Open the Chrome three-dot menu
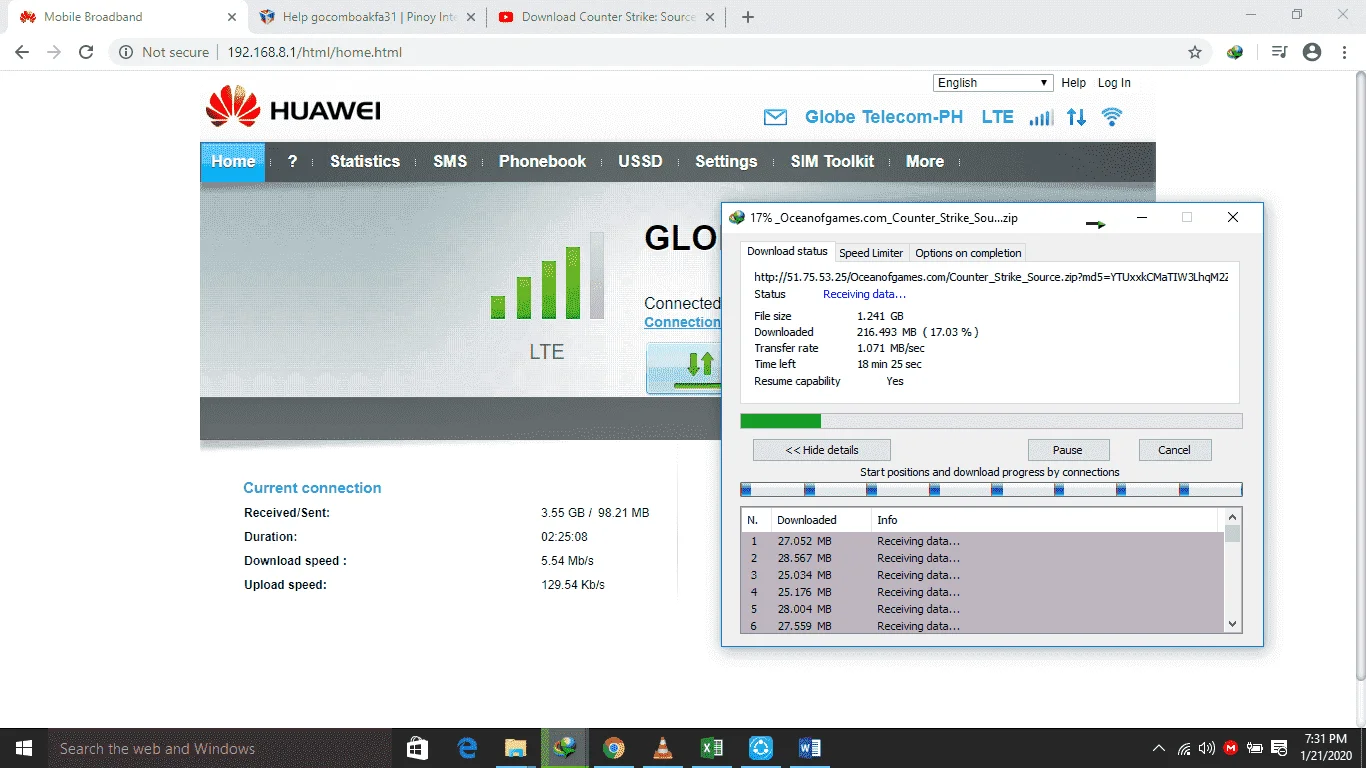This screenshot has width=1366, height=768. tap(1345, 52)
